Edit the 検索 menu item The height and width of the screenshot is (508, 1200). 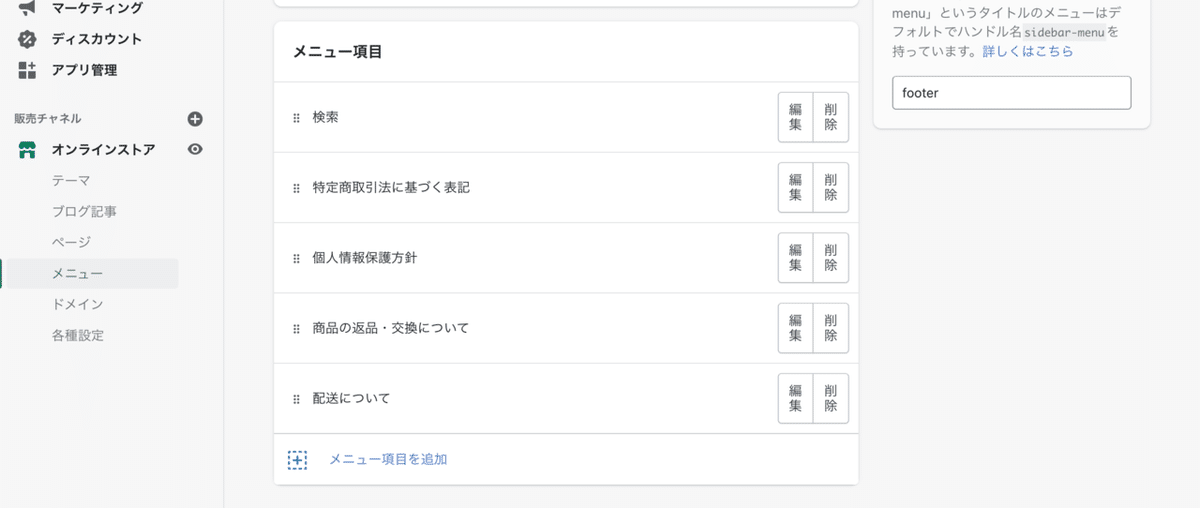(796, 118)
